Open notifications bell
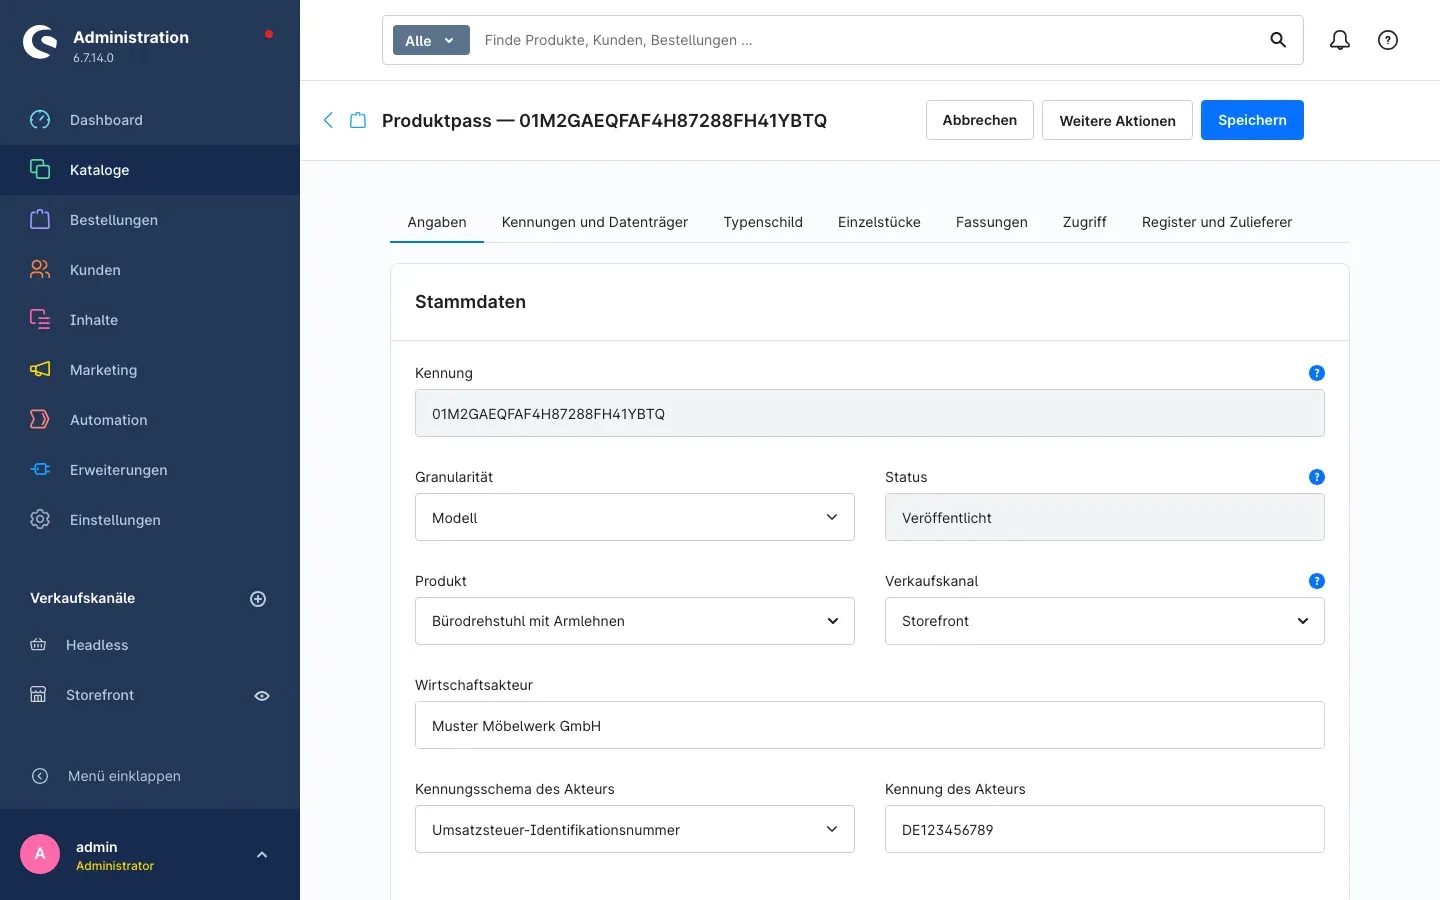 1340,40
